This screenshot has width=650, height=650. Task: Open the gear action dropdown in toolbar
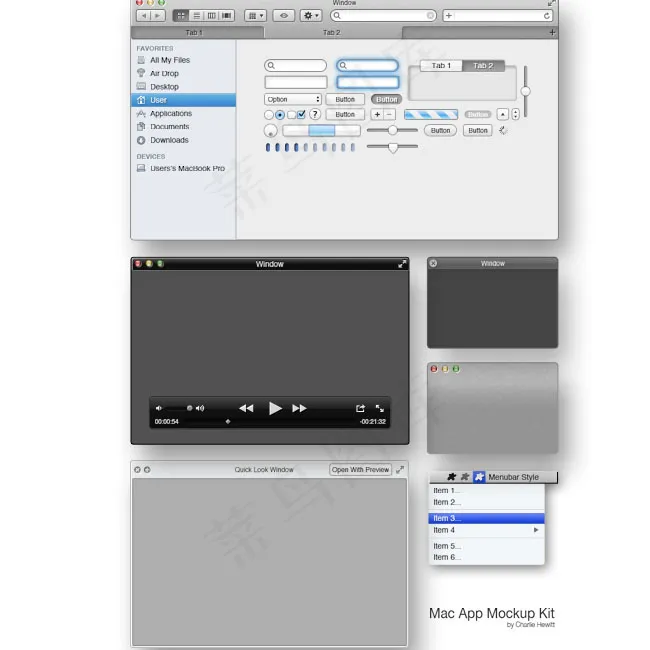(311, 16)
